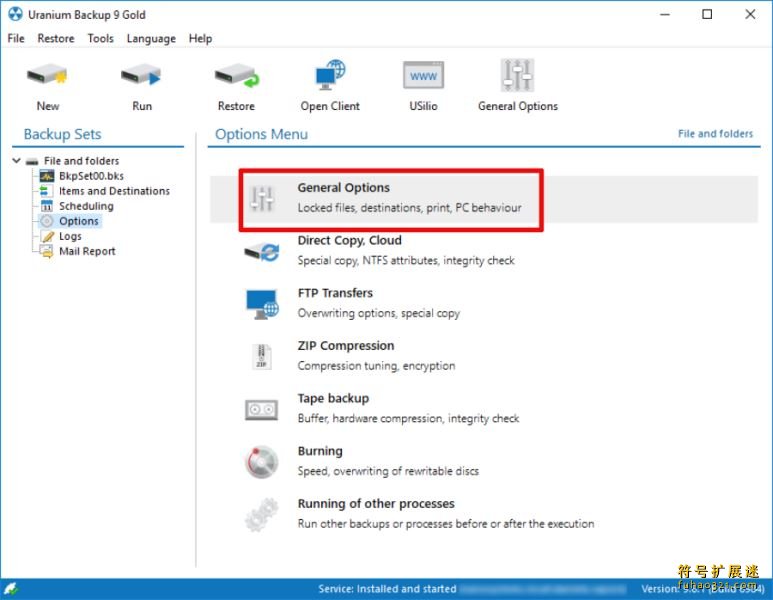Open the FTP Transfers title

335,293
